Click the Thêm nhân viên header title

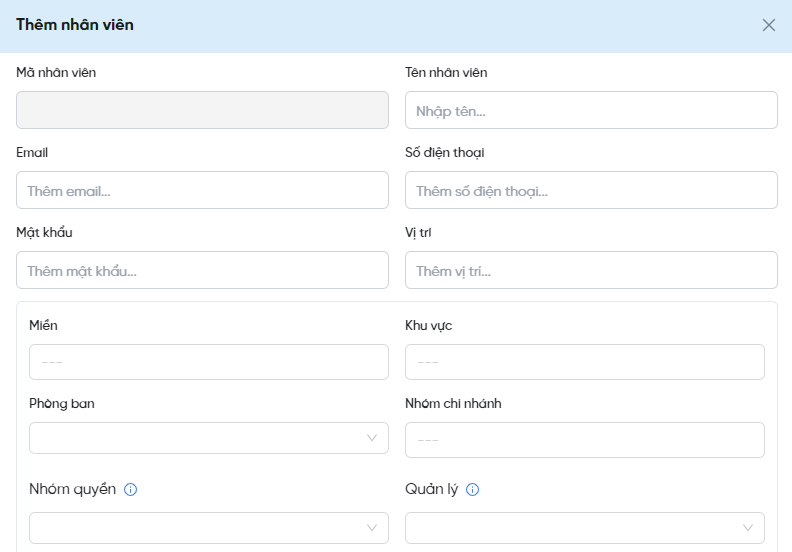[x=75, y=25]
